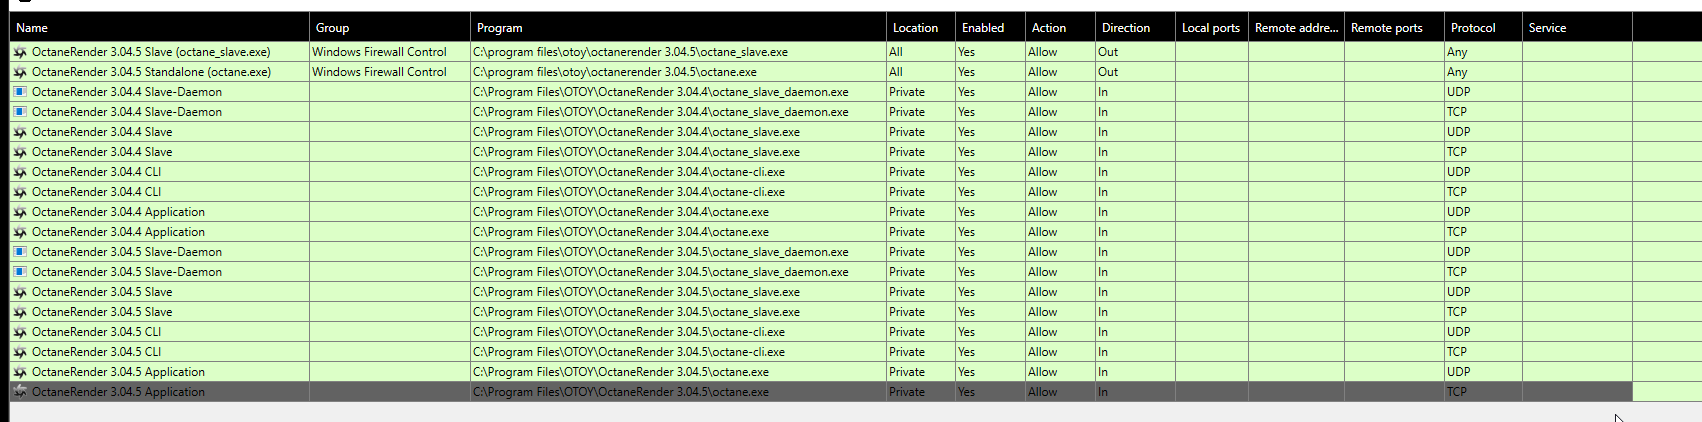Select the Windows Firewall Control group cell of the Standalone rule
The height and width of the screenshot is (422, 1702).
coord(379,72)
